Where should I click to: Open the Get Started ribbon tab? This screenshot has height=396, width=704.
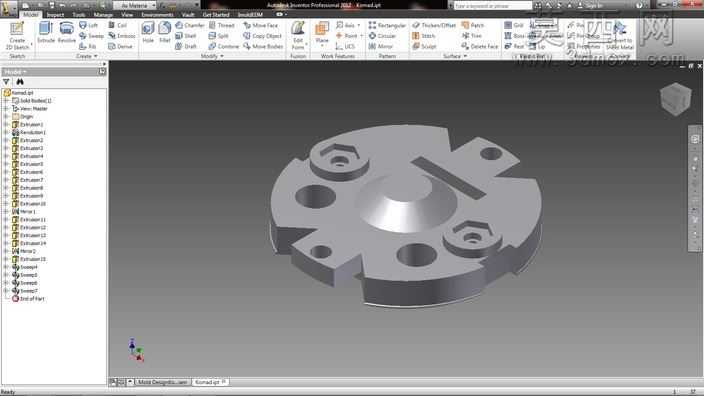[216, 14]
